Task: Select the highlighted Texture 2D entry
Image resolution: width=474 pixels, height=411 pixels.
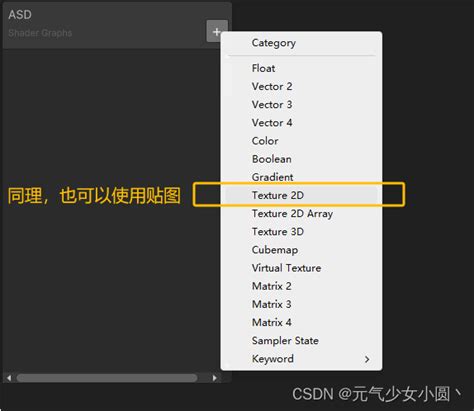Action: [x=301, y=195]
